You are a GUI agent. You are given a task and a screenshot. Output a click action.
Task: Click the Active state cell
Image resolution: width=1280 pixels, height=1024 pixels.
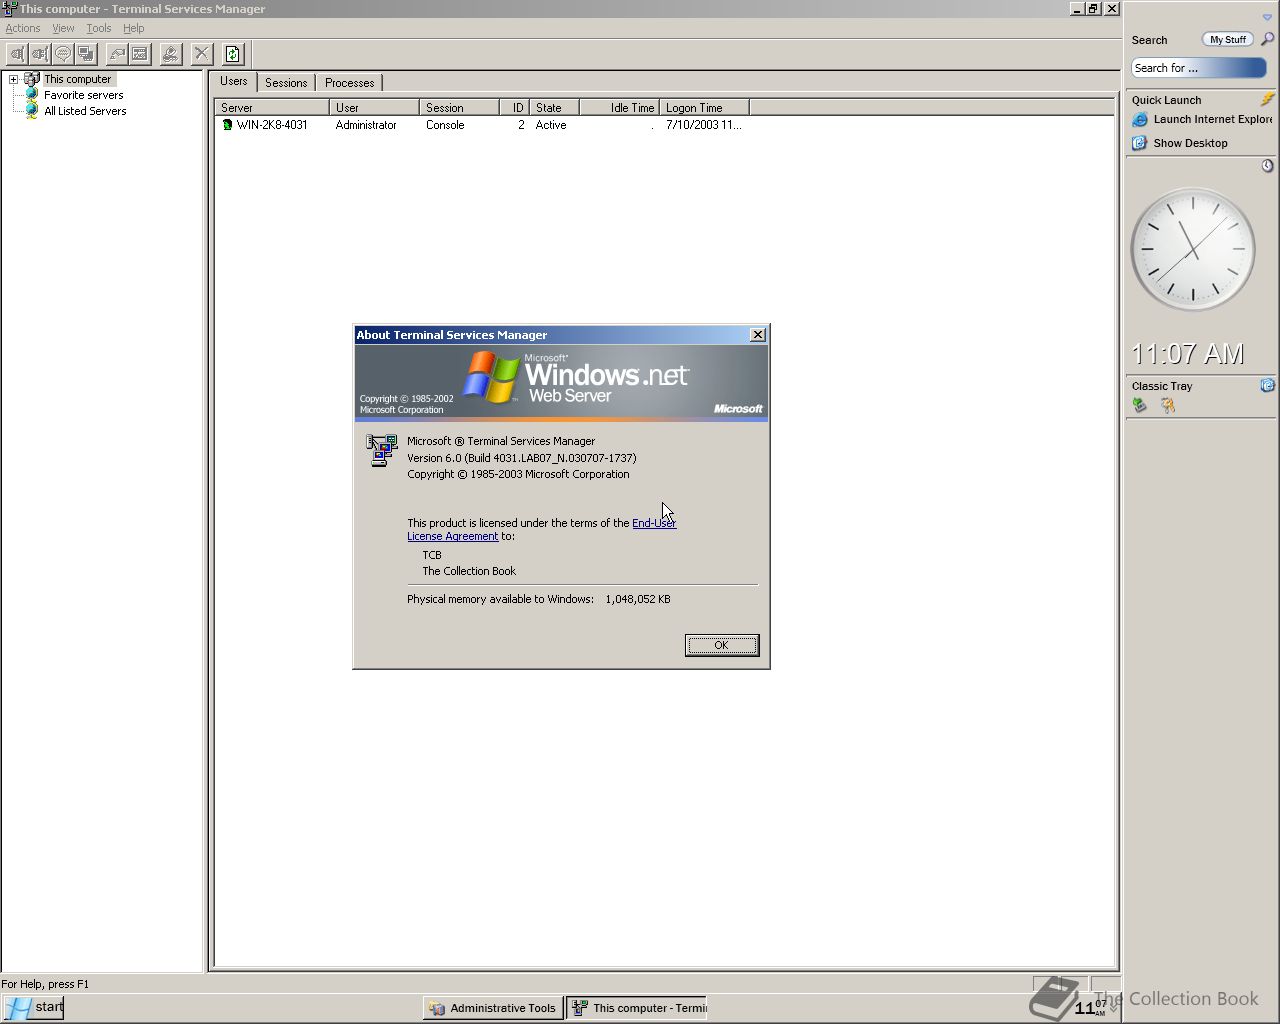click(551, 125)
